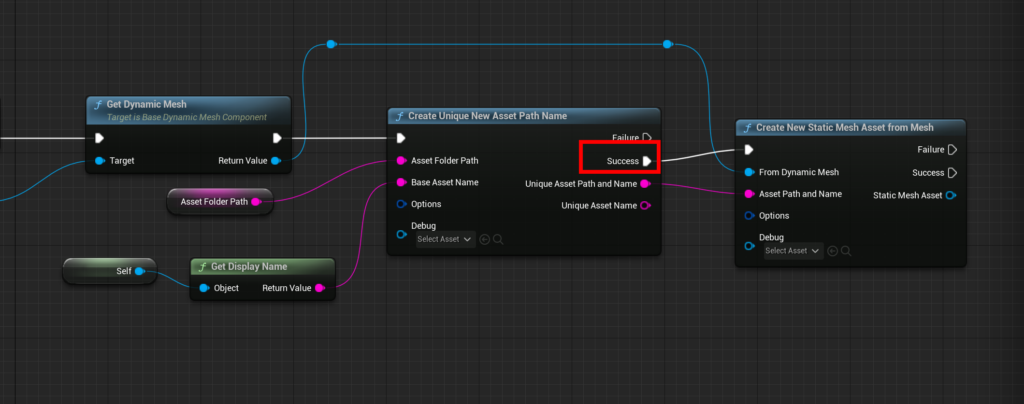Click browse magnifier icon in Create Unique New Asset Path Name
The height and width of the screenshot is (404, 1024).
[x=498, y=240]
